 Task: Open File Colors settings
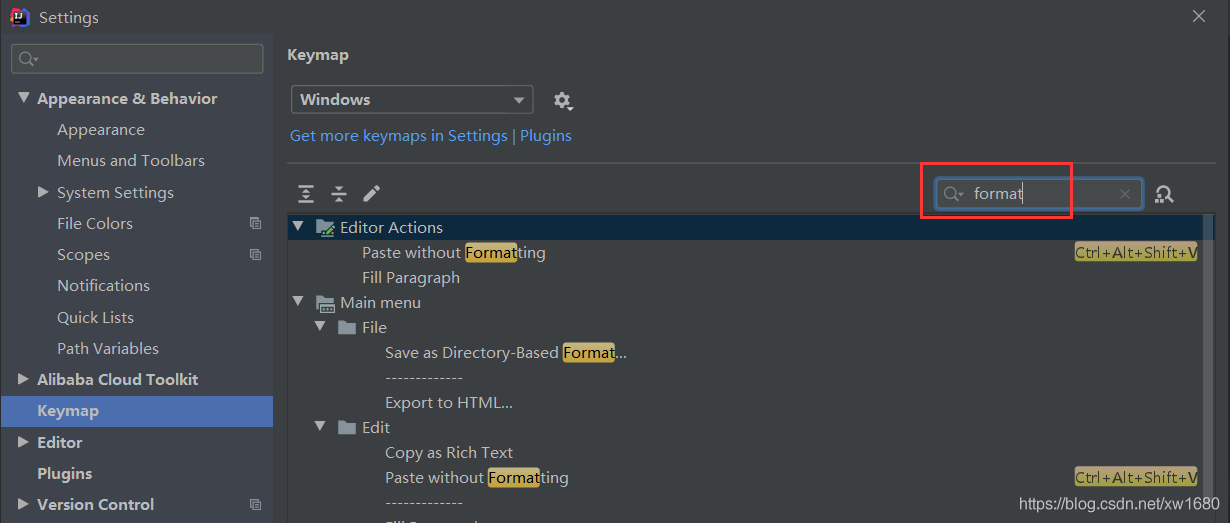[x=95, y=223]
